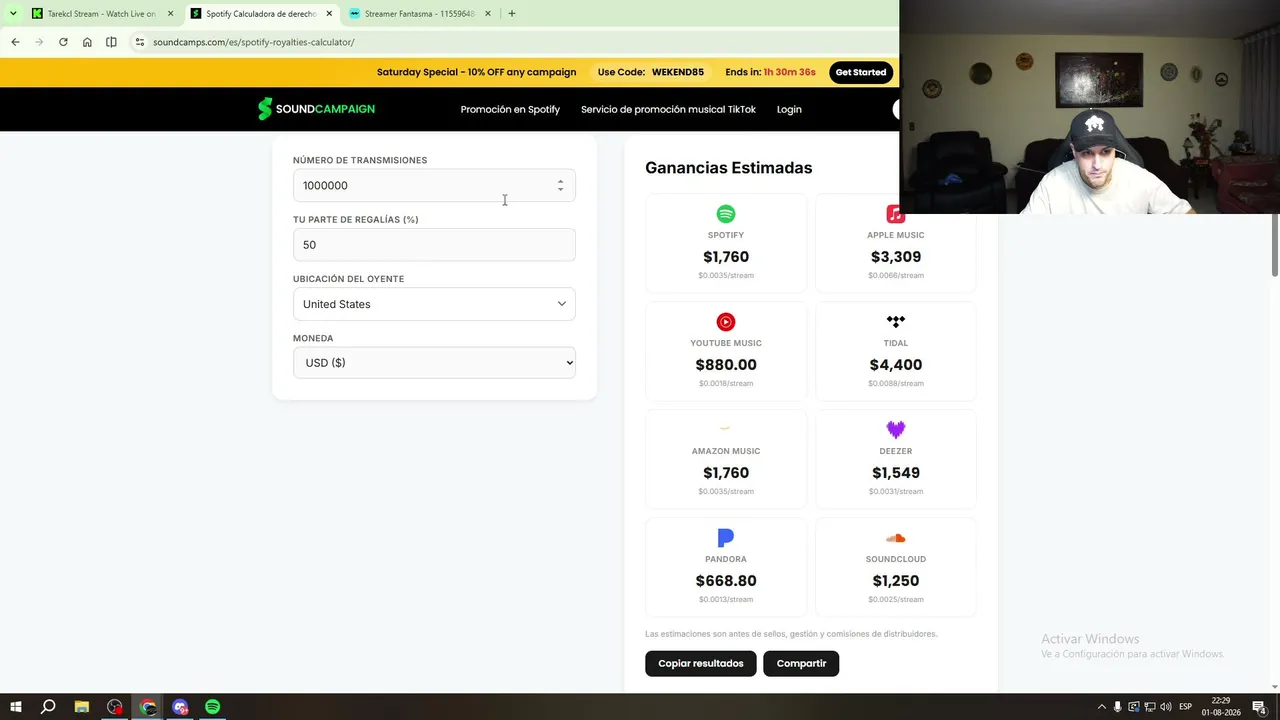Click the YouTube Music $880.00 value
Image resolution: width=1280 pixels, height=720 pixels.
(x=726, y=365)
